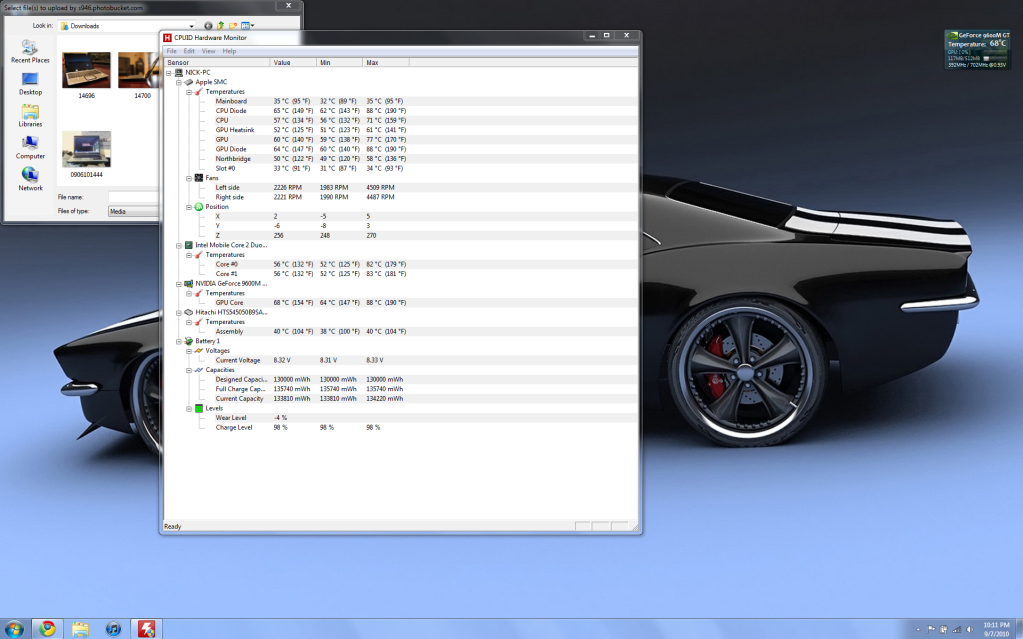Open Libraries in the upload dialog sidebar
The width and height of the screenshot is (1023, 639).
pos(30,116)
